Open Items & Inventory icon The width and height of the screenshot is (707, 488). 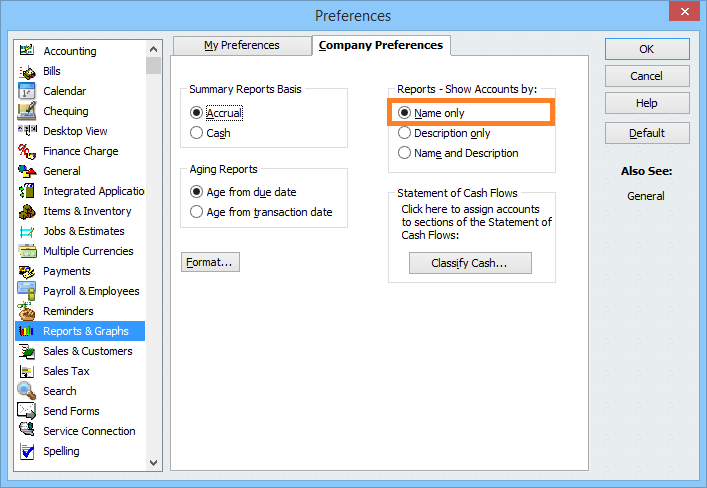27,211
